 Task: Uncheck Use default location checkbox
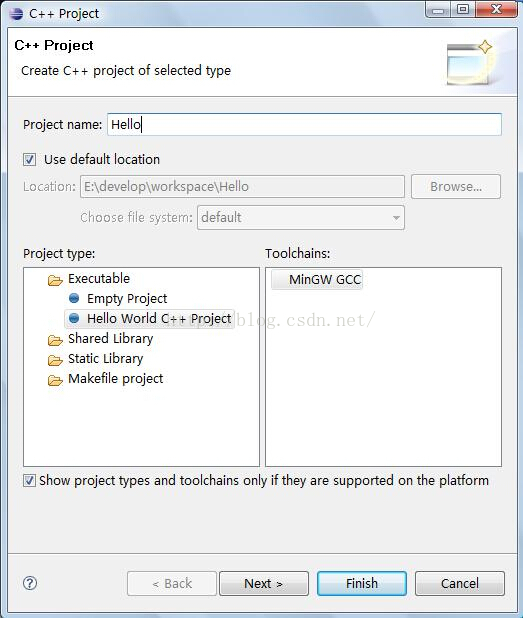pos(30,160)
